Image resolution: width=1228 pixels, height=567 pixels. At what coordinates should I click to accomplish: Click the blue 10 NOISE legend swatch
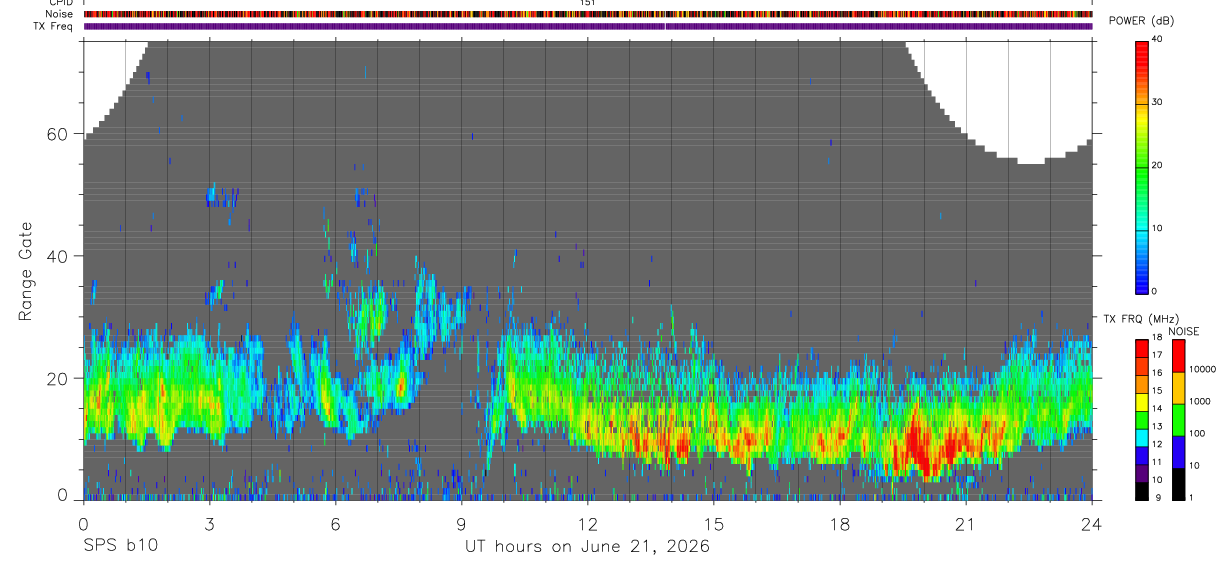click(x=1177, y=452)
